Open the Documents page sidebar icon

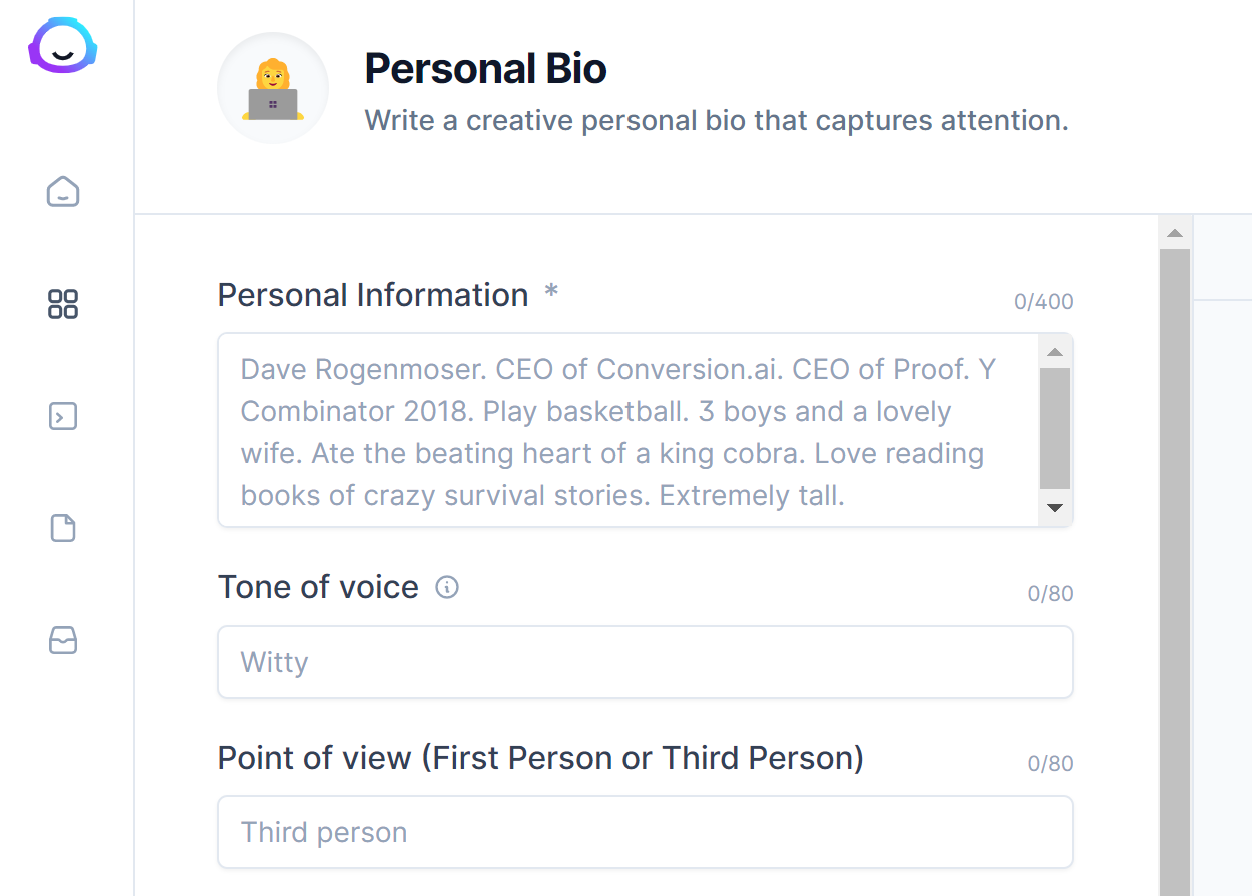pos(63,528)
